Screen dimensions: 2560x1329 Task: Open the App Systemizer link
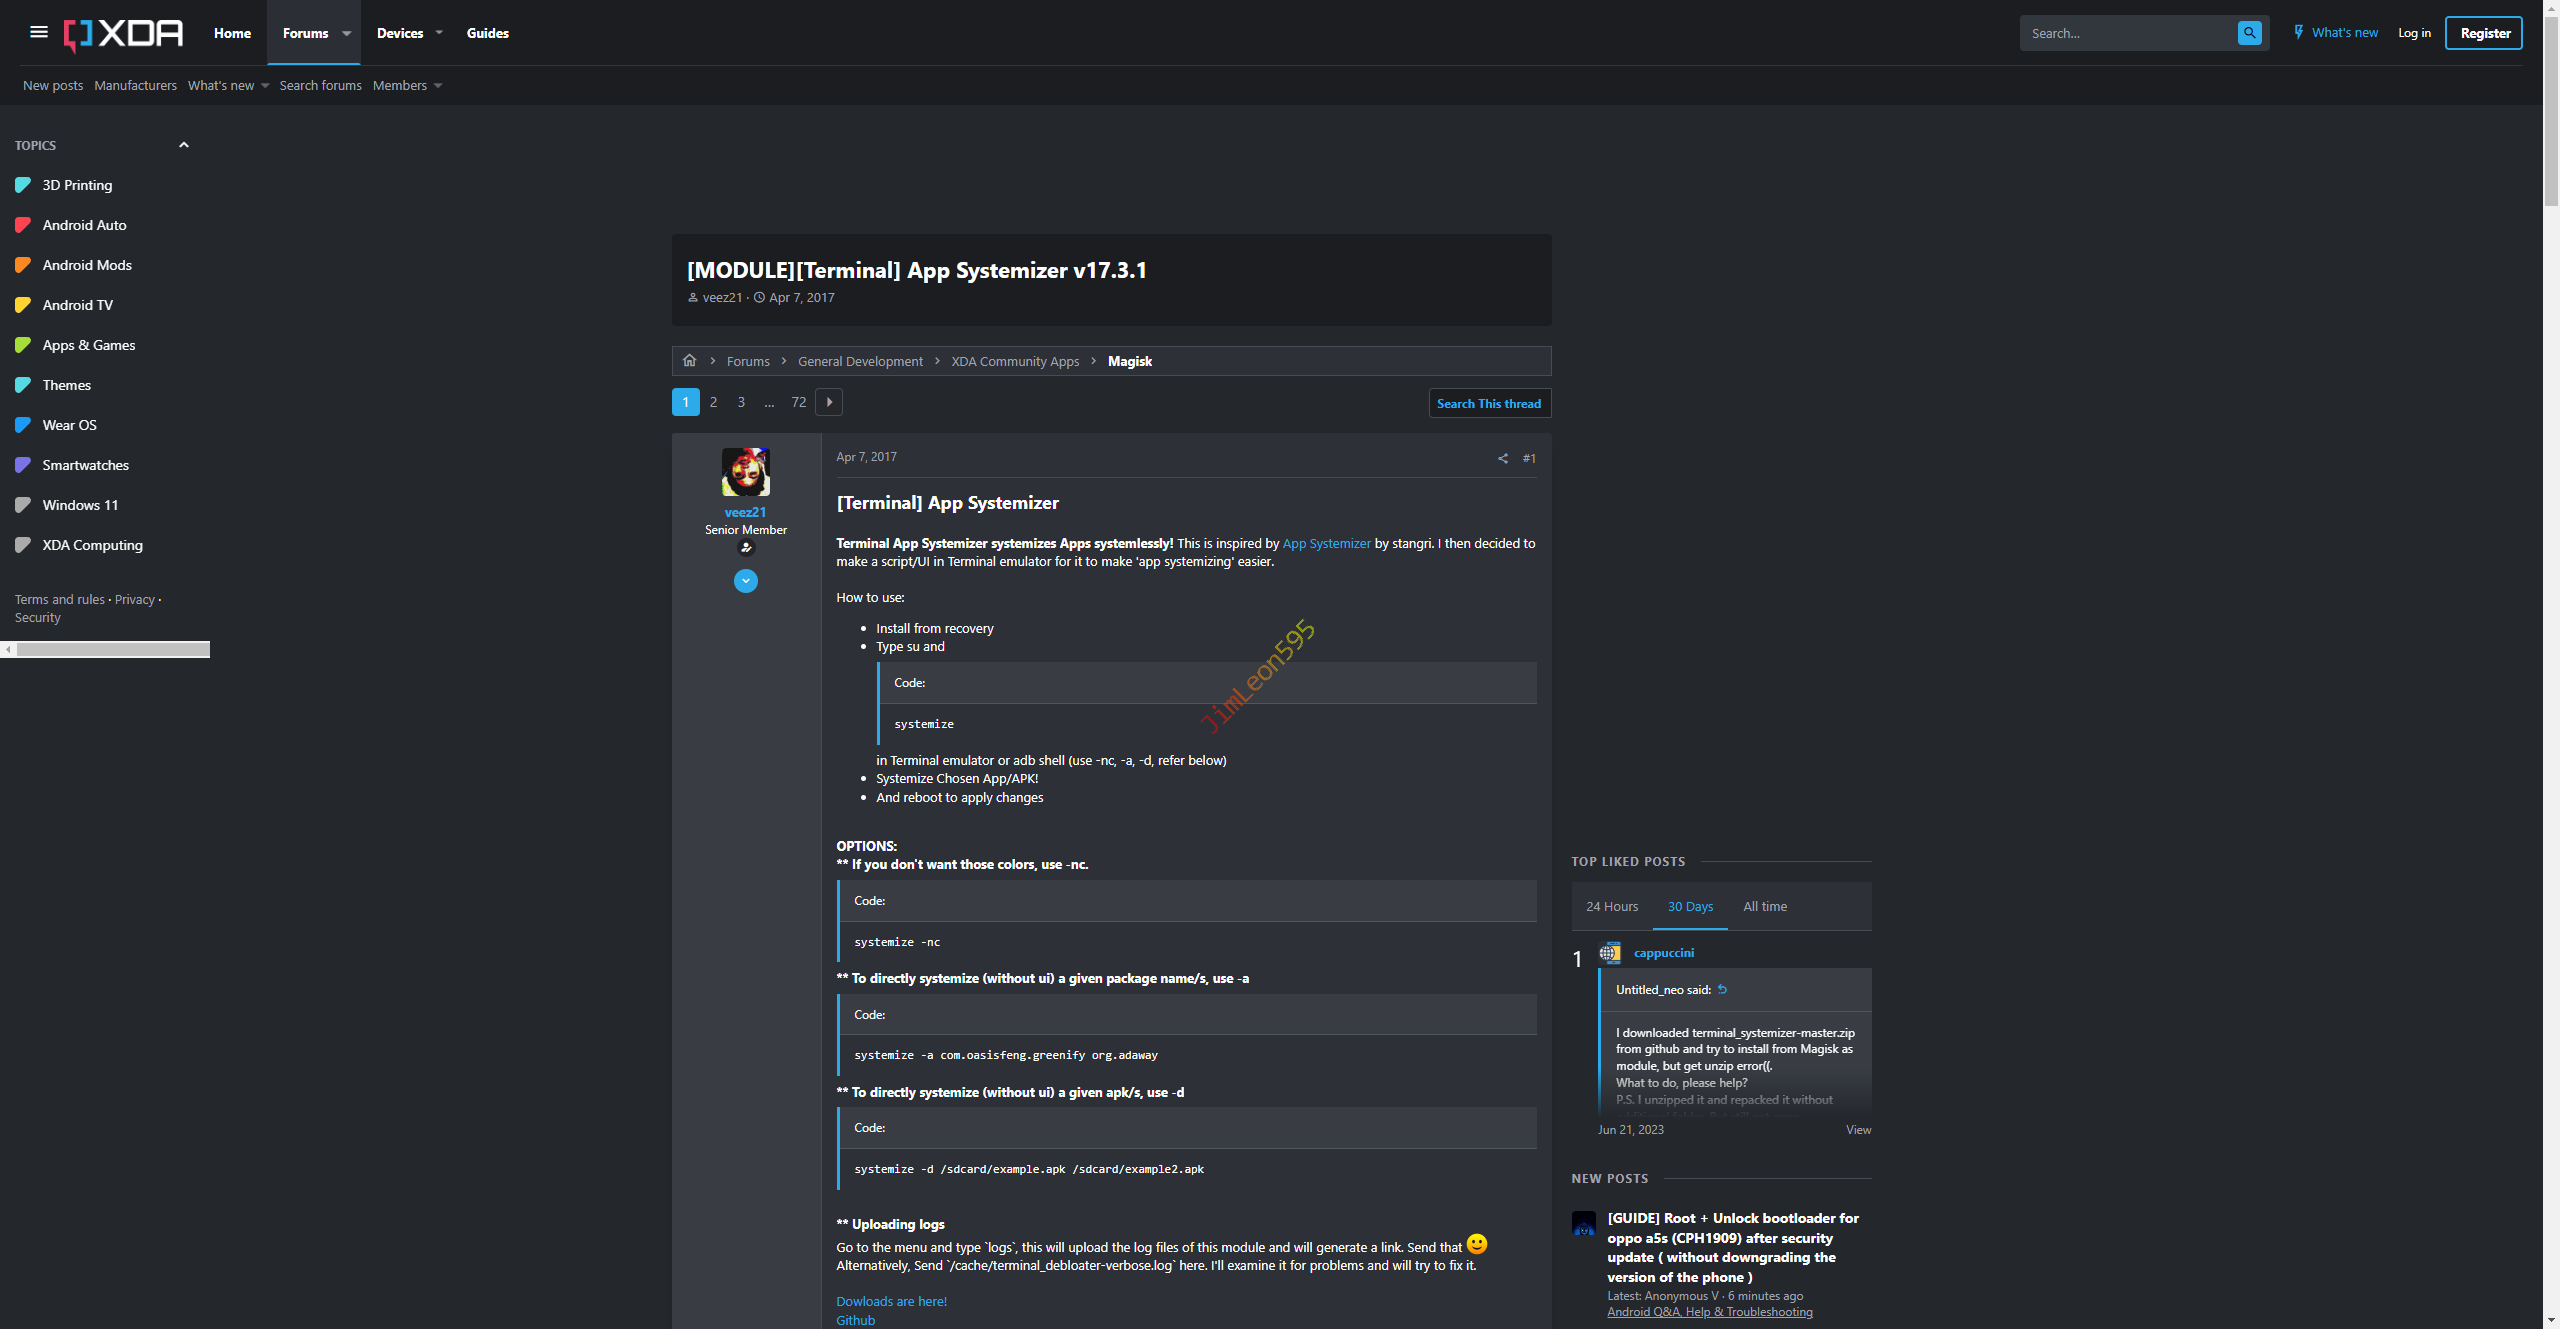(1326, 543)
